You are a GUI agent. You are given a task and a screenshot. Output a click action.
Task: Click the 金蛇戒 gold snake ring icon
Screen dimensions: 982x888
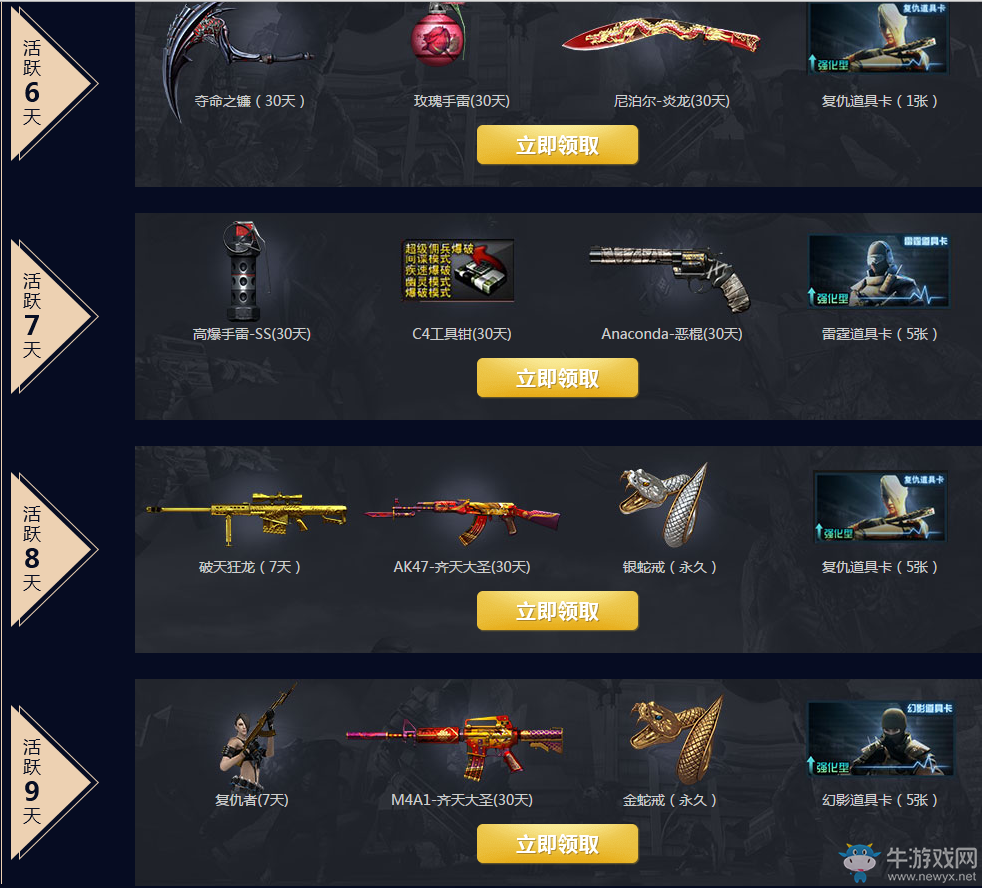(x=677, y=739)
